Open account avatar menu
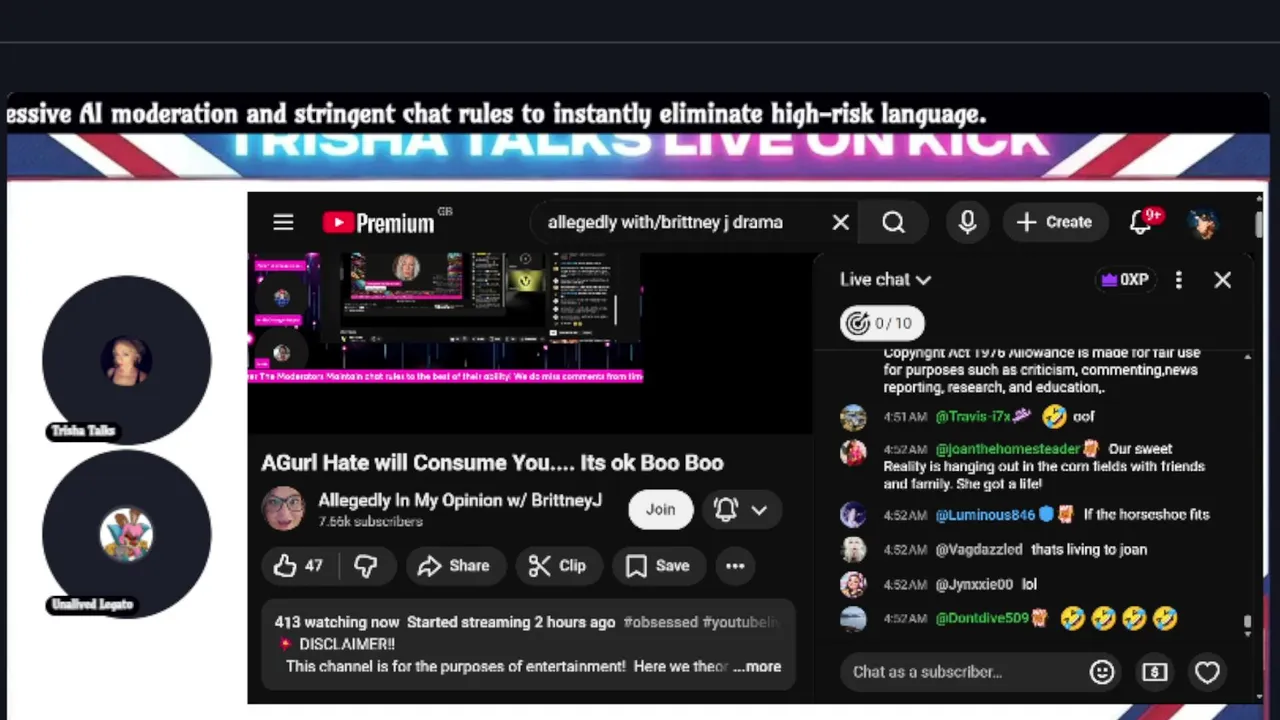1280x720 pixels. pyautogui.click(x=1204, y=222)
